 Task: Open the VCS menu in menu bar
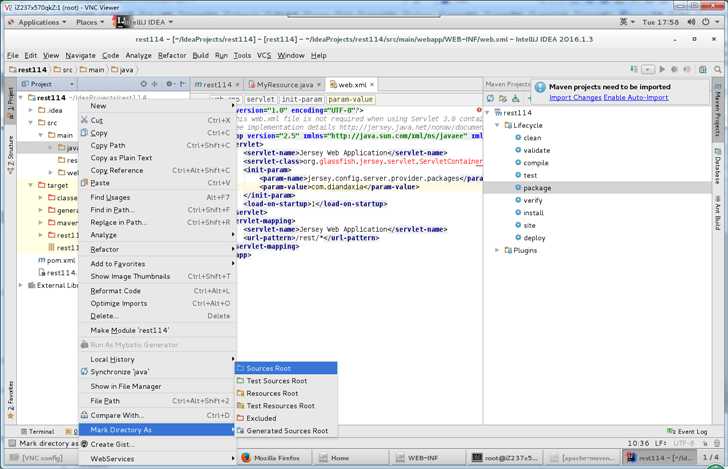pyautogui.click(x=264, y=55)
